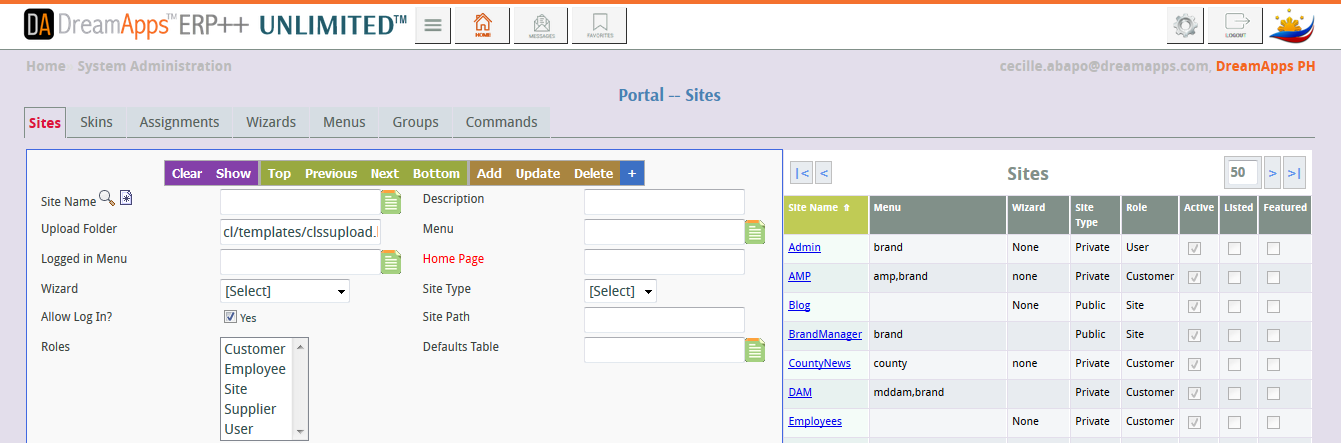Toggle Featured checkbox in CountyNews row
1341x443 pixels.
pos(1273,363)
